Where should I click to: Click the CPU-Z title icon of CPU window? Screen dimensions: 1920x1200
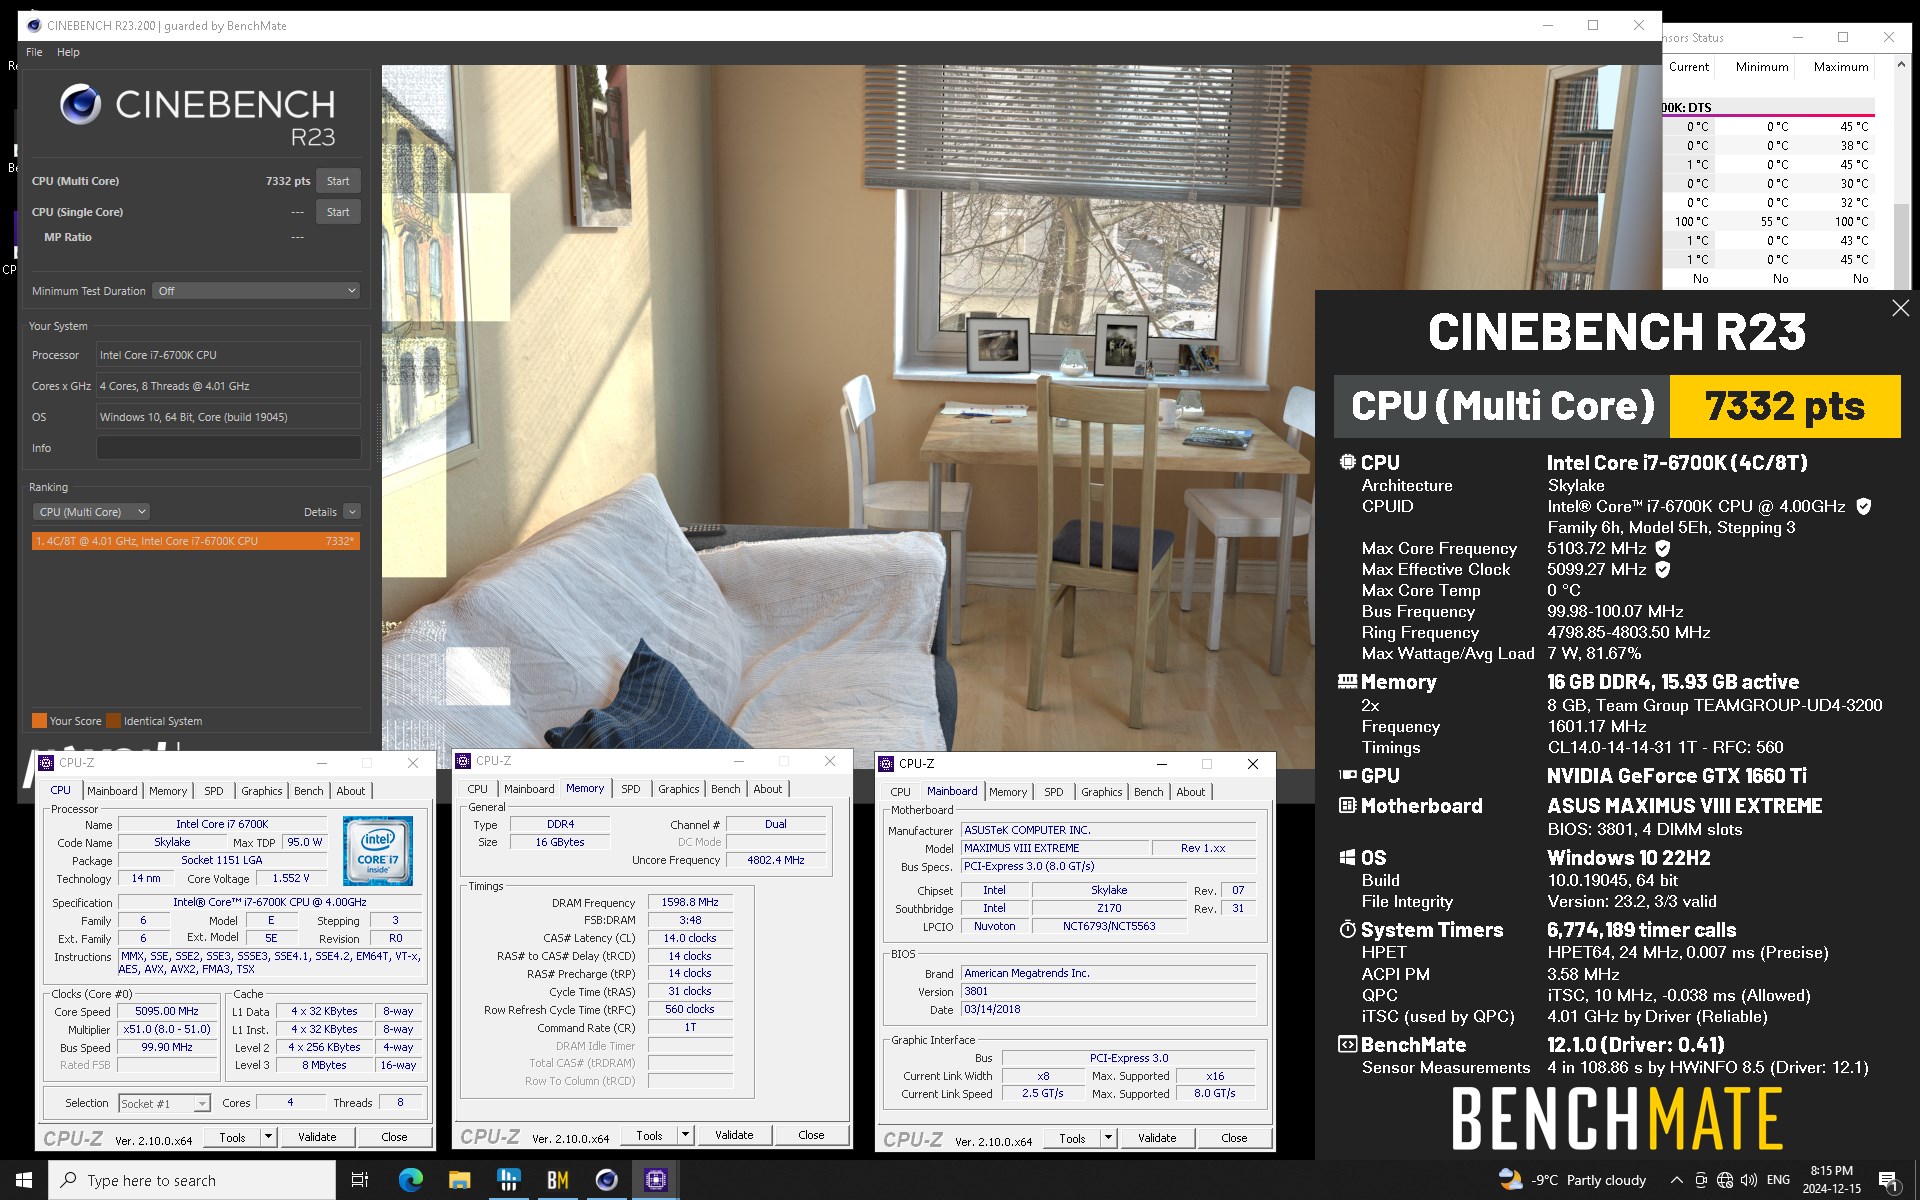46,763
